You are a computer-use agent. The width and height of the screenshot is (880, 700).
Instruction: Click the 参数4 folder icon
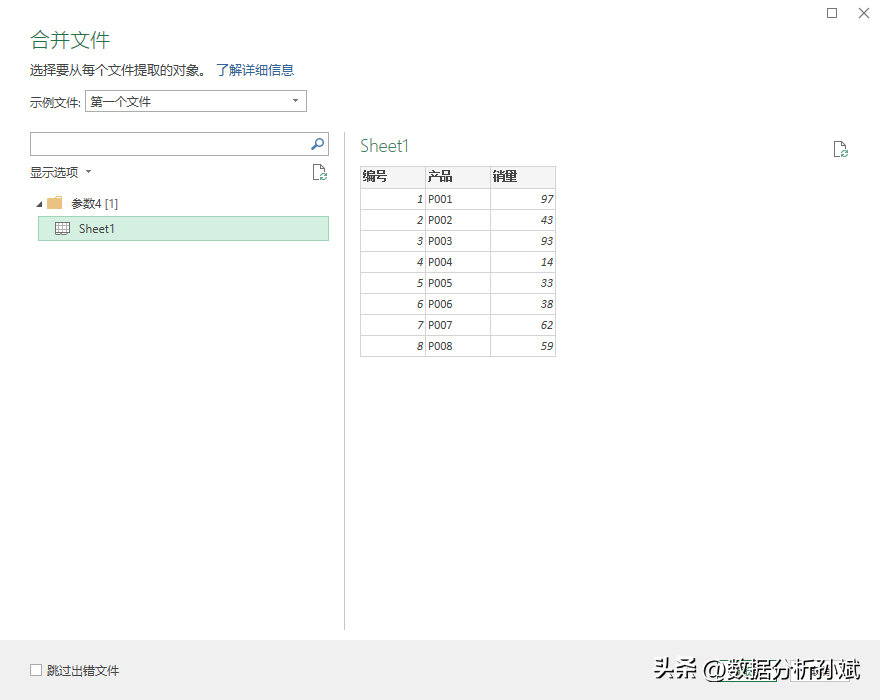click(54, 203)
